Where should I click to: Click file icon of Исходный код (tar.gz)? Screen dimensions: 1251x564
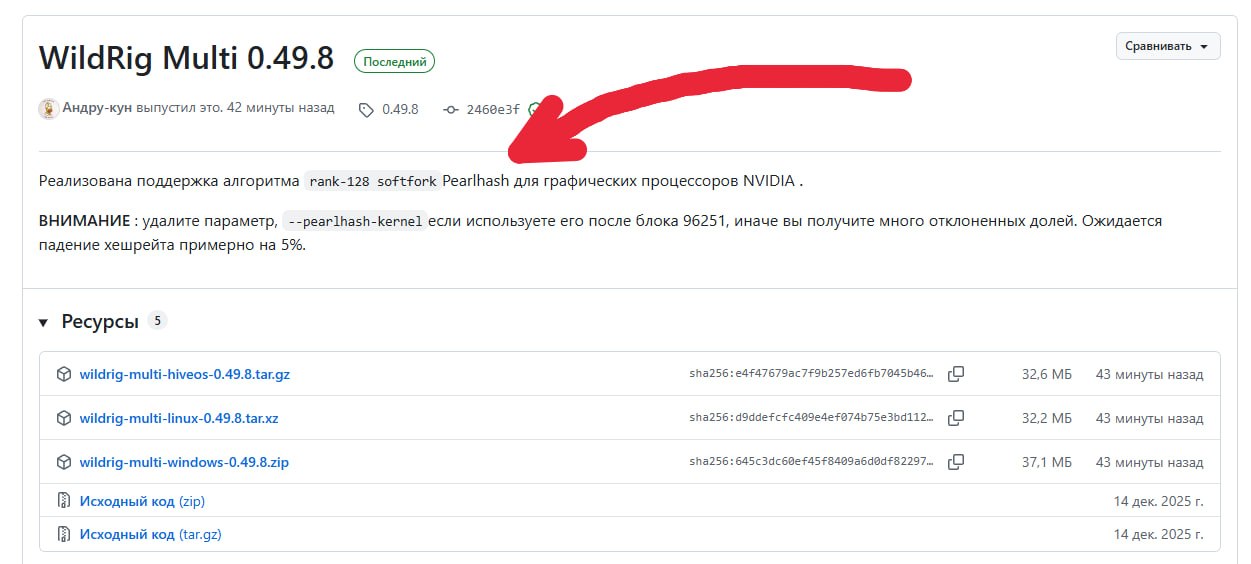(64, 534)
